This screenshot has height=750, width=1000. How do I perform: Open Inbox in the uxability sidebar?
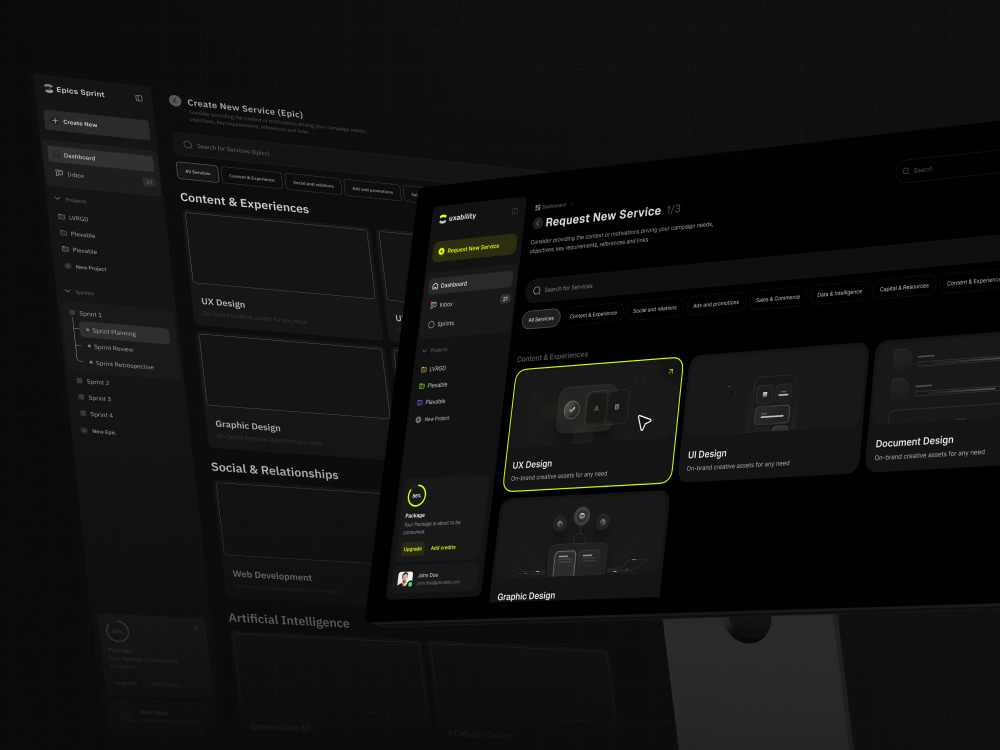(x=469, y=302)
